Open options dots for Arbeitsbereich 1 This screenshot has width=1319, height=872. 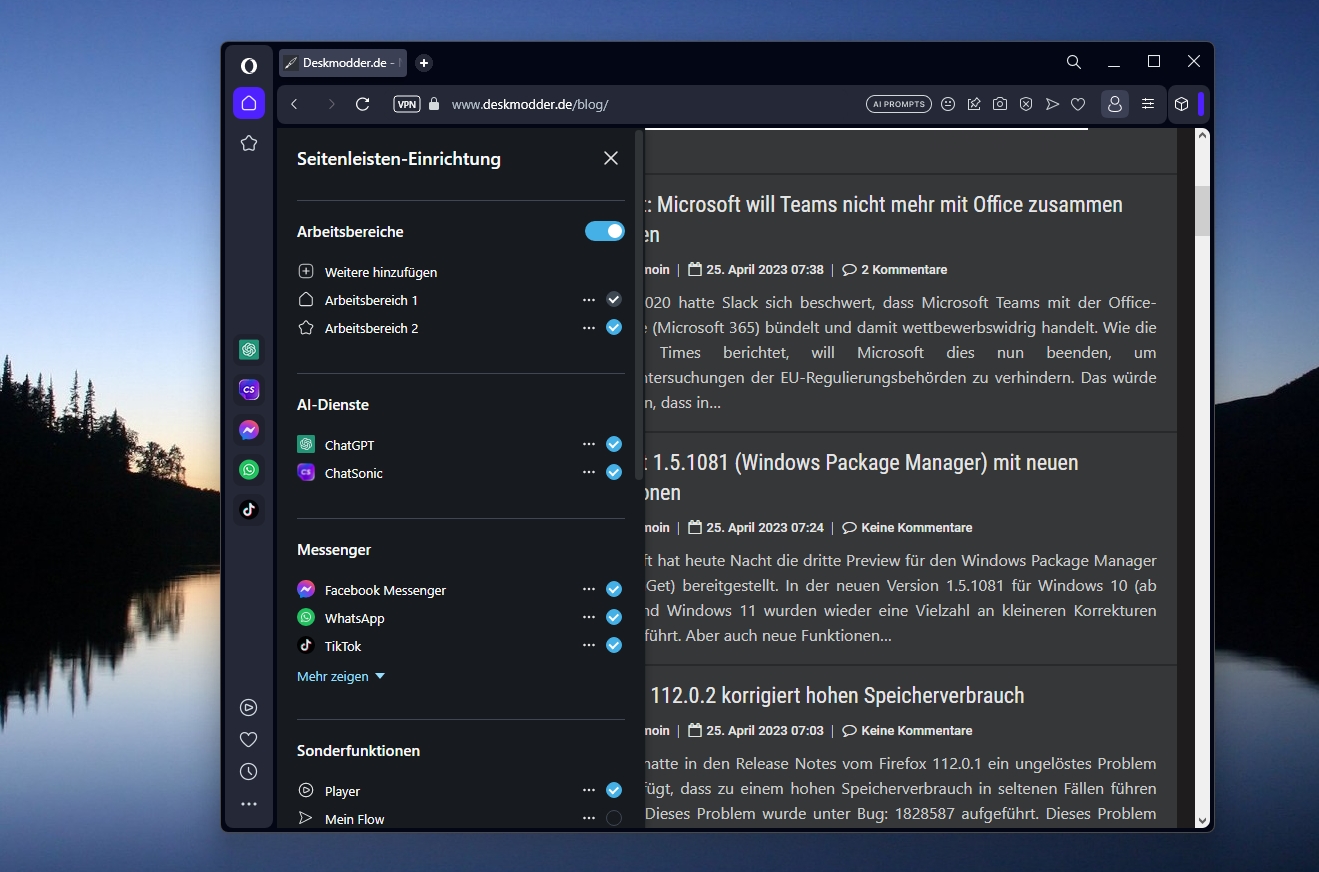coord(589,300)
